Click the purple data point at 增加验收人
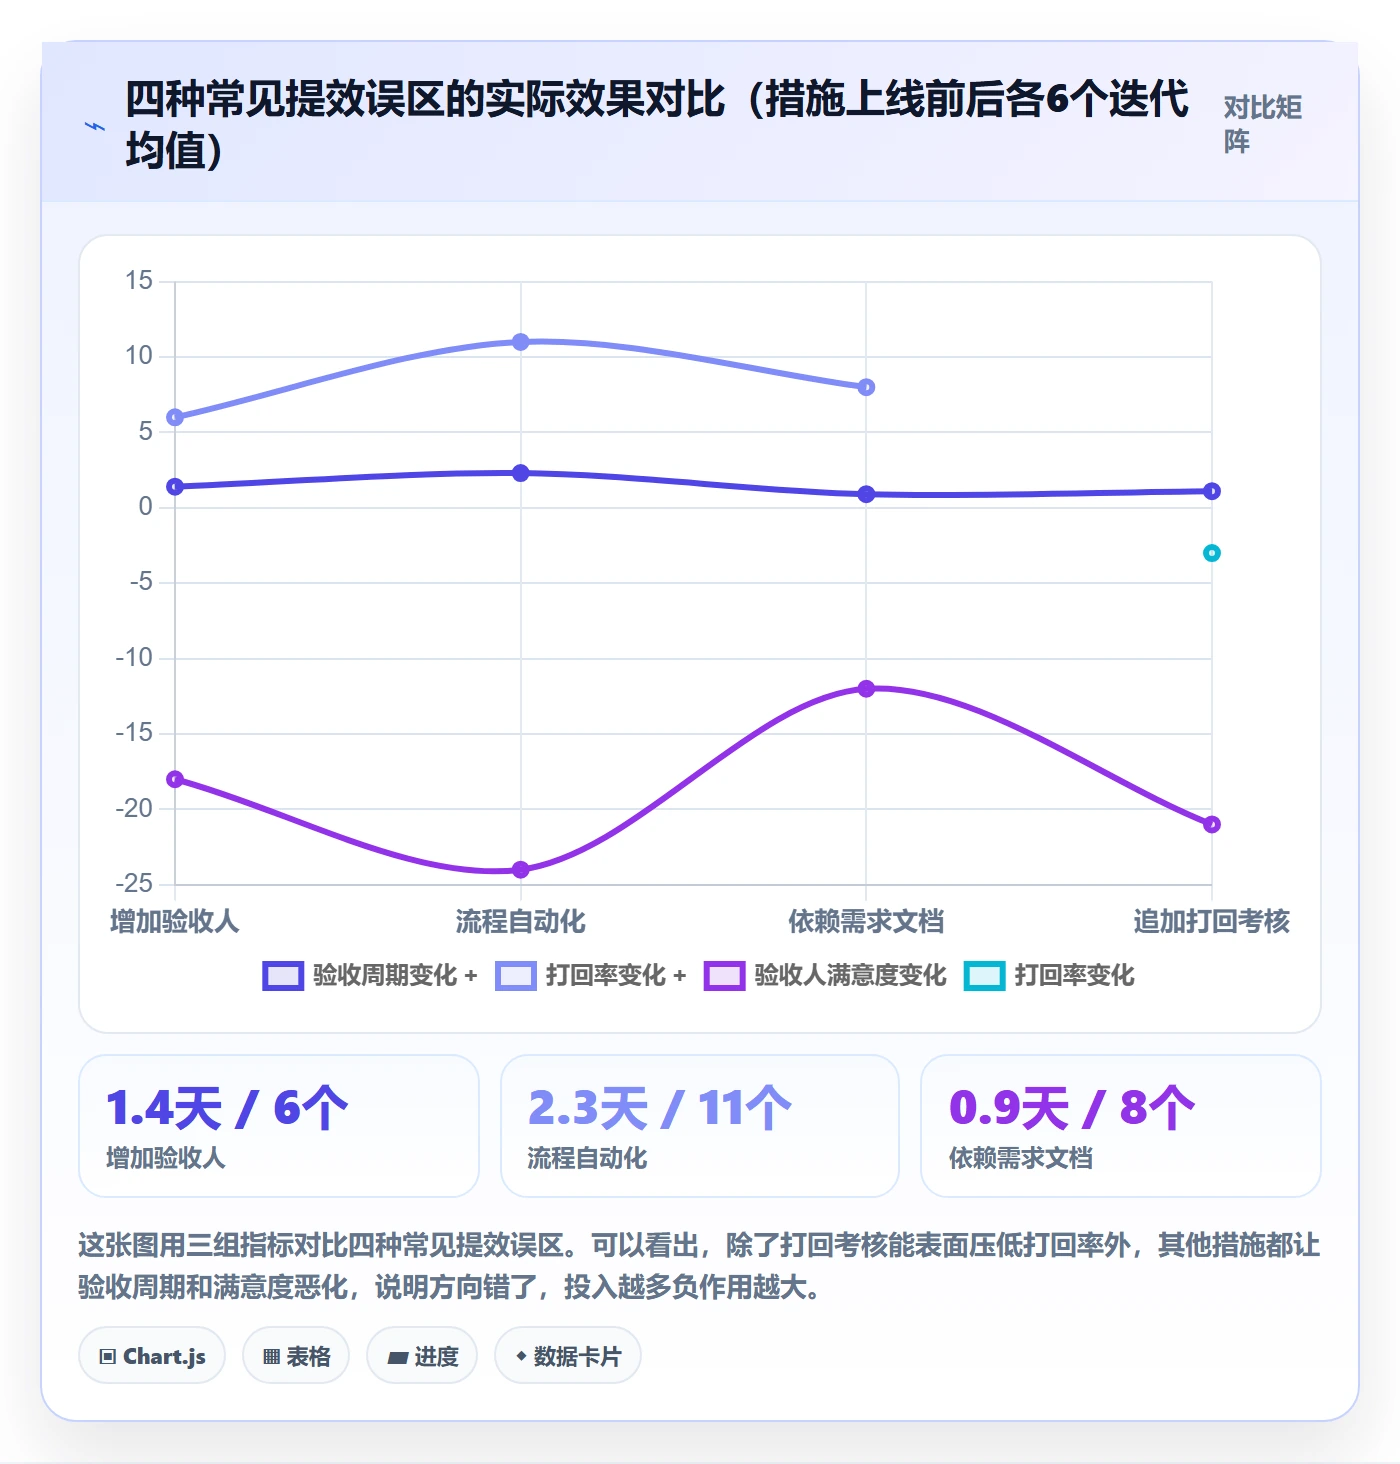1400x1464 pixels. click(x=175, y=779)
